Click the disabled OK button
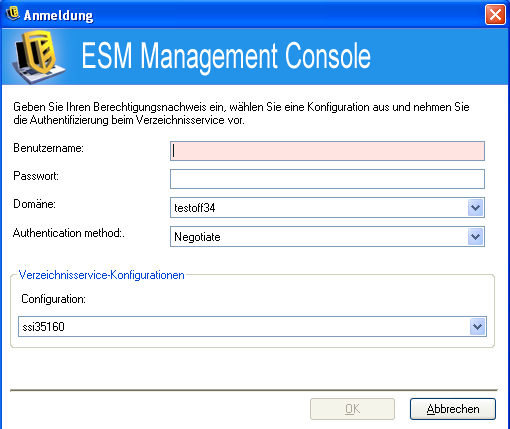 click(x=352, y=409)
